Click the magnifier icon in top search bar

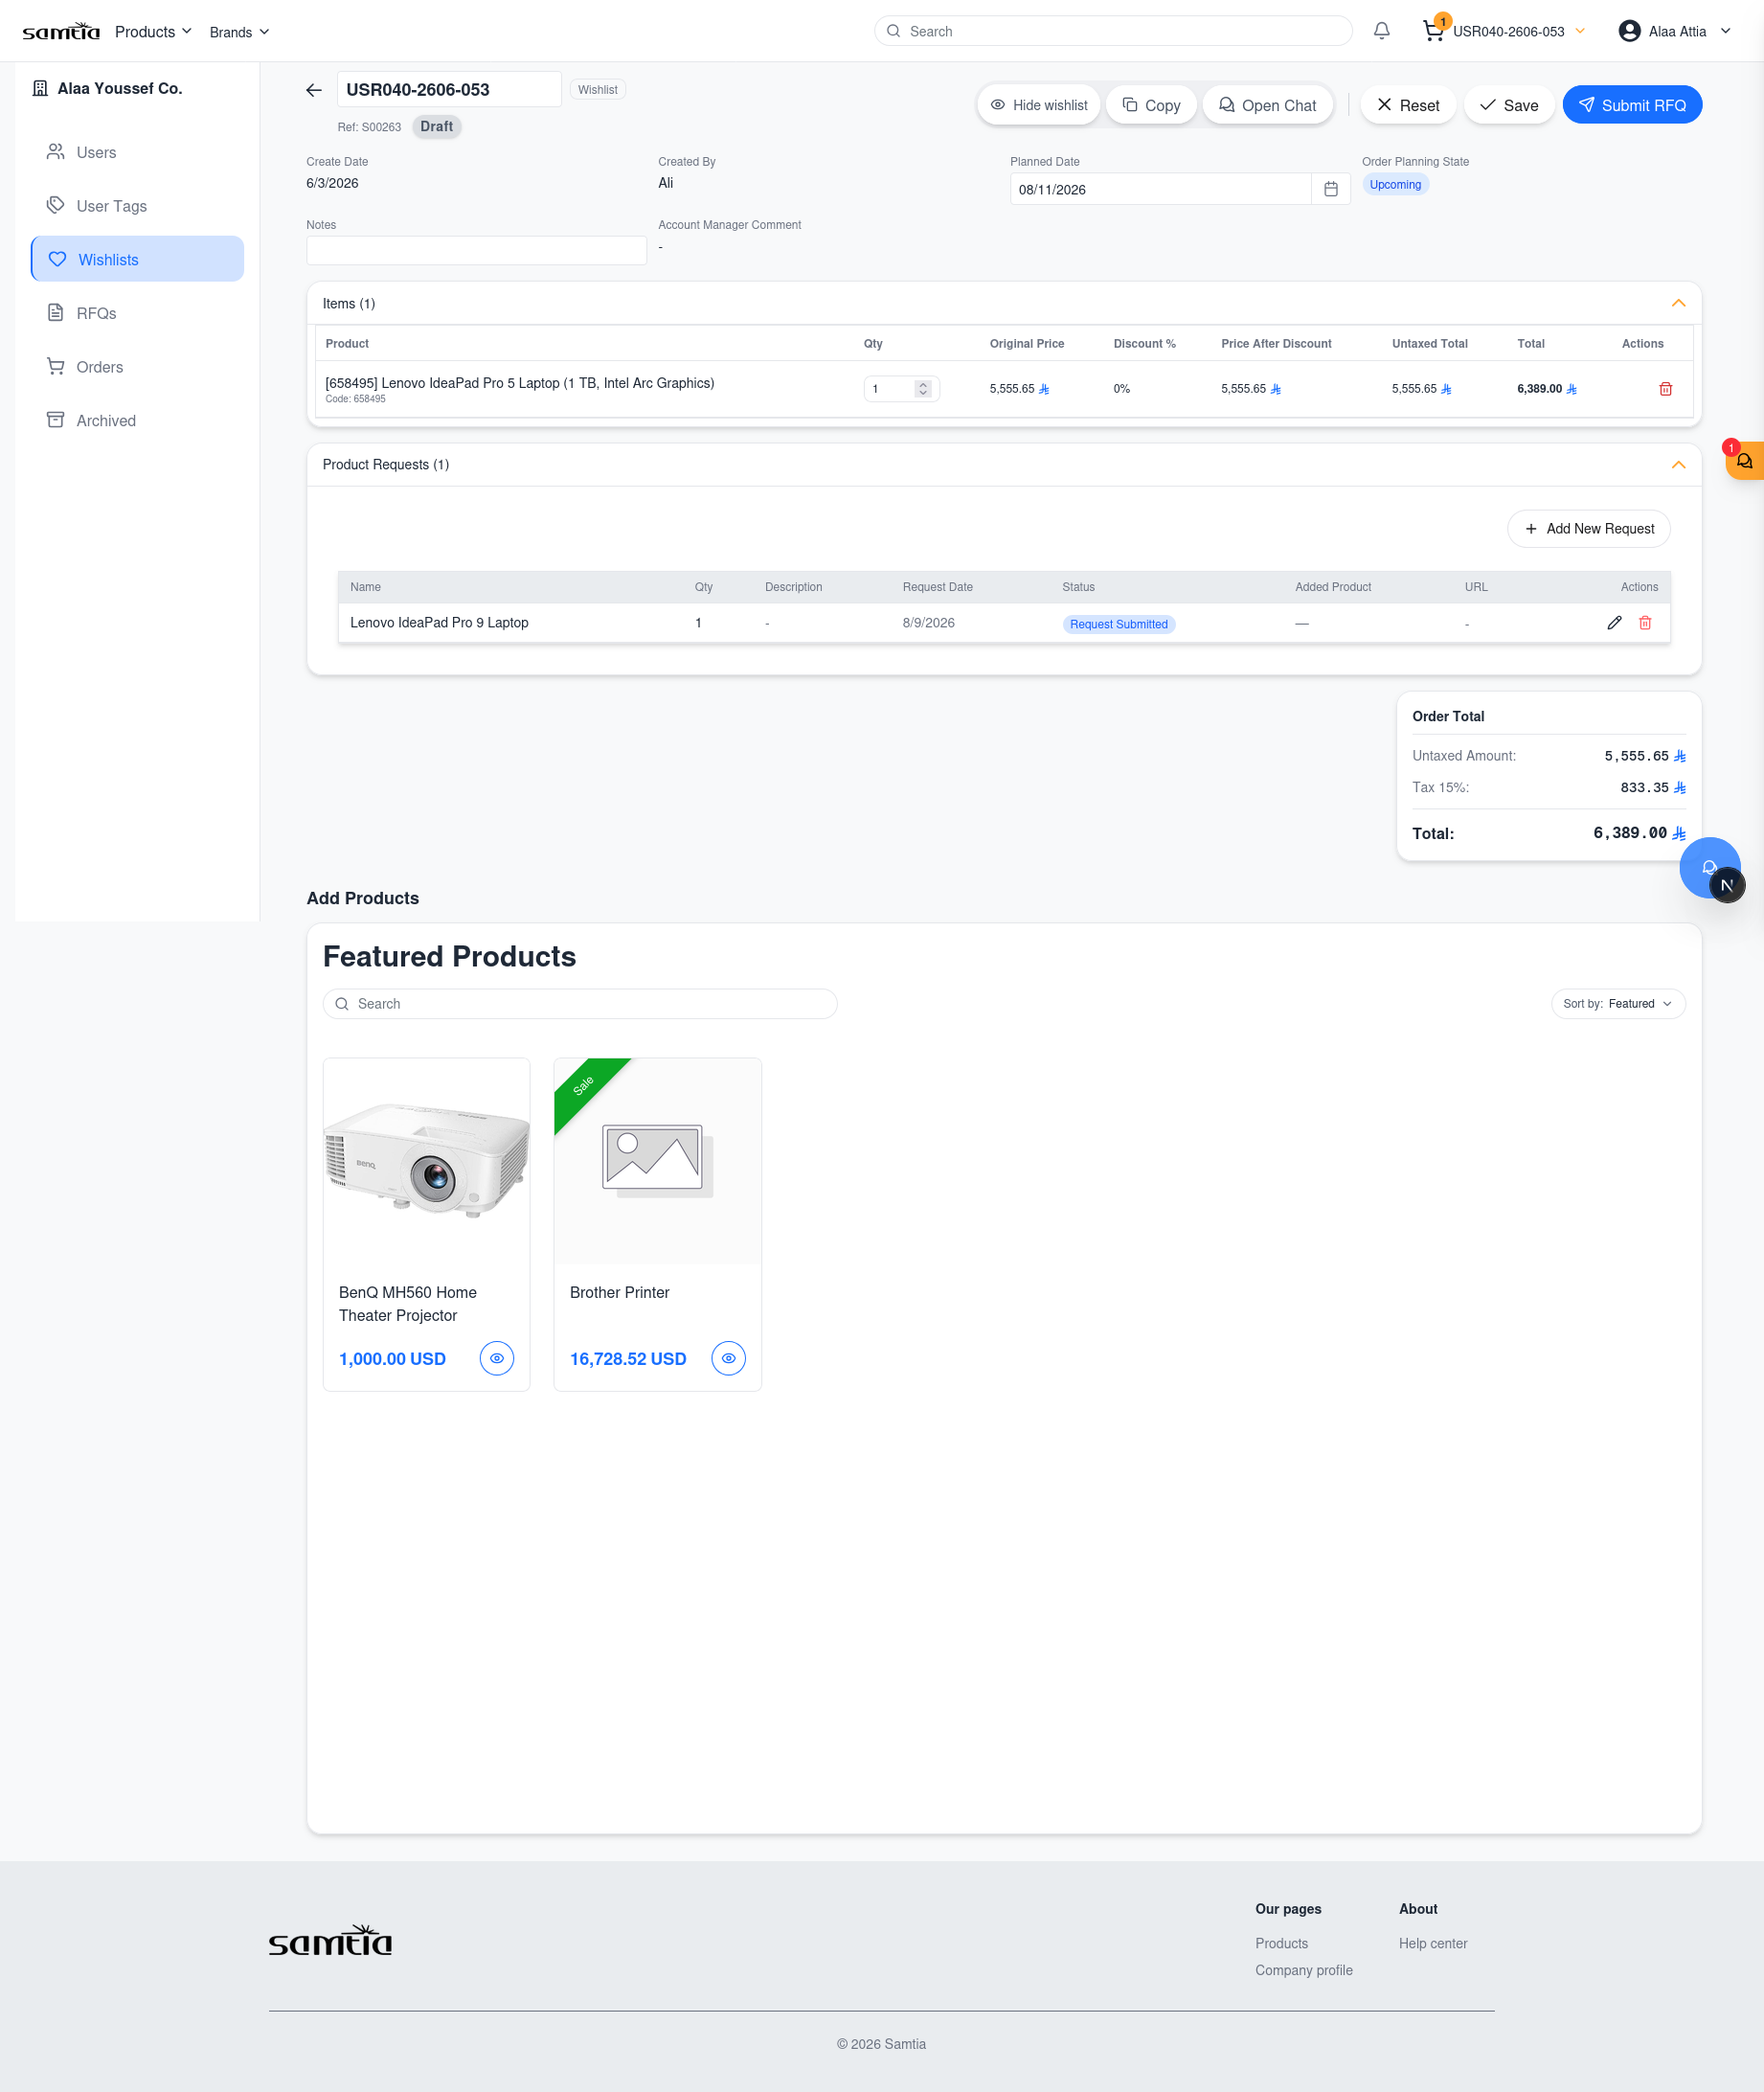coord(893,31)
